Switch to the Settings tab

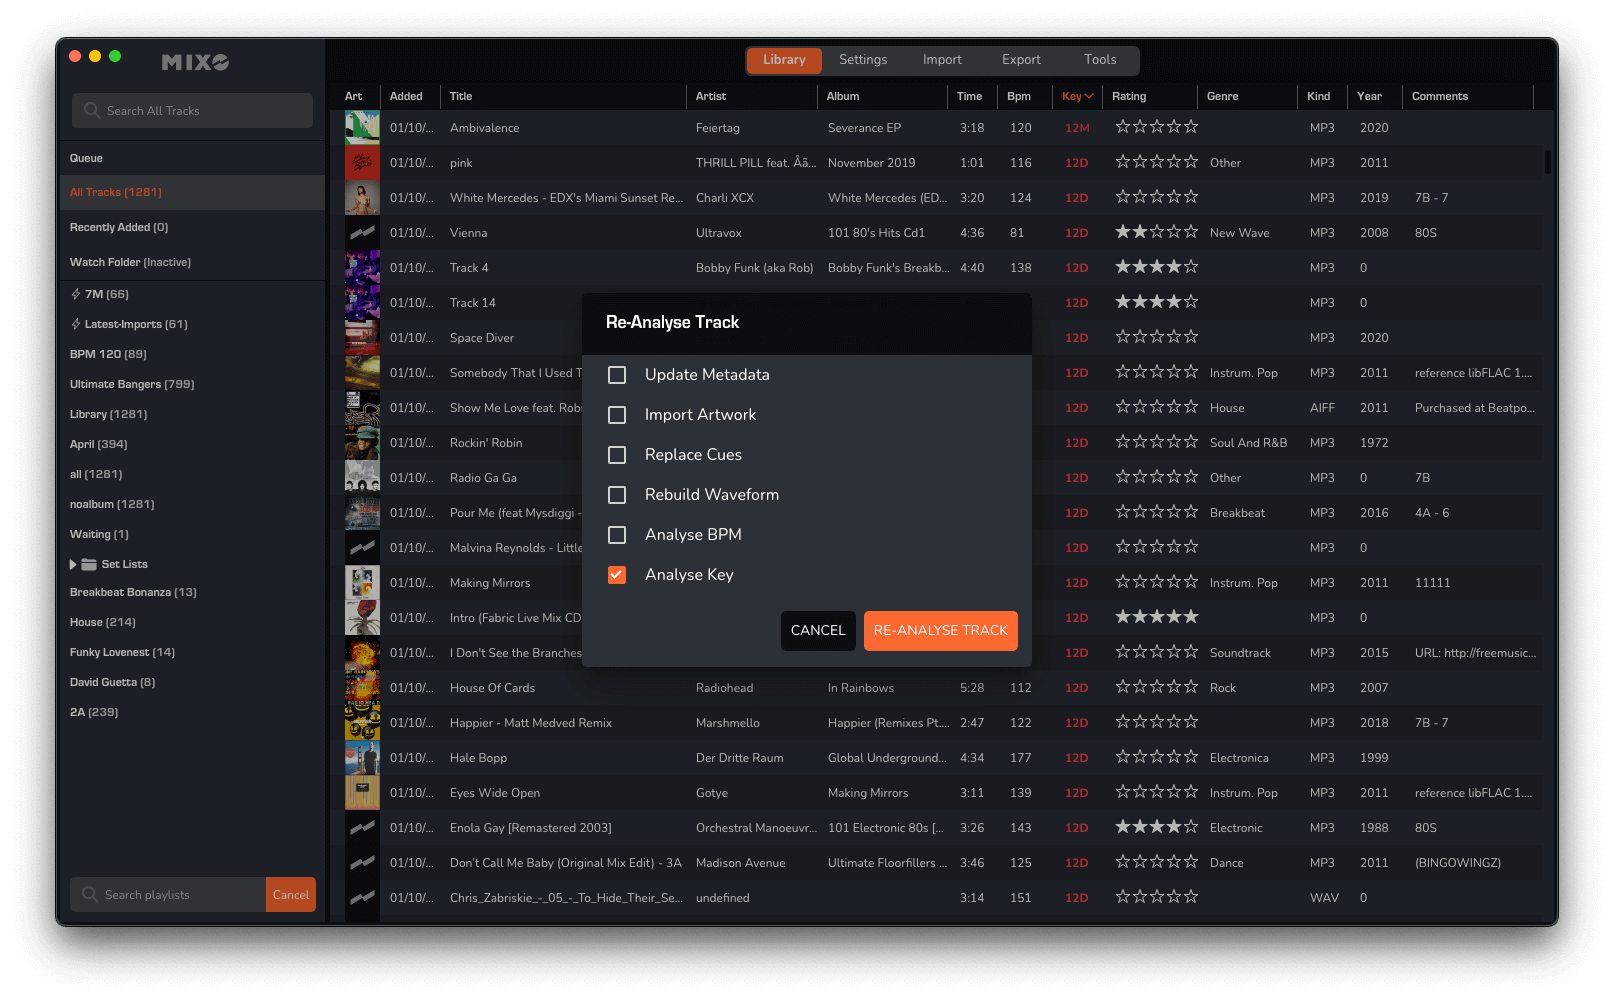coord(862,60)
